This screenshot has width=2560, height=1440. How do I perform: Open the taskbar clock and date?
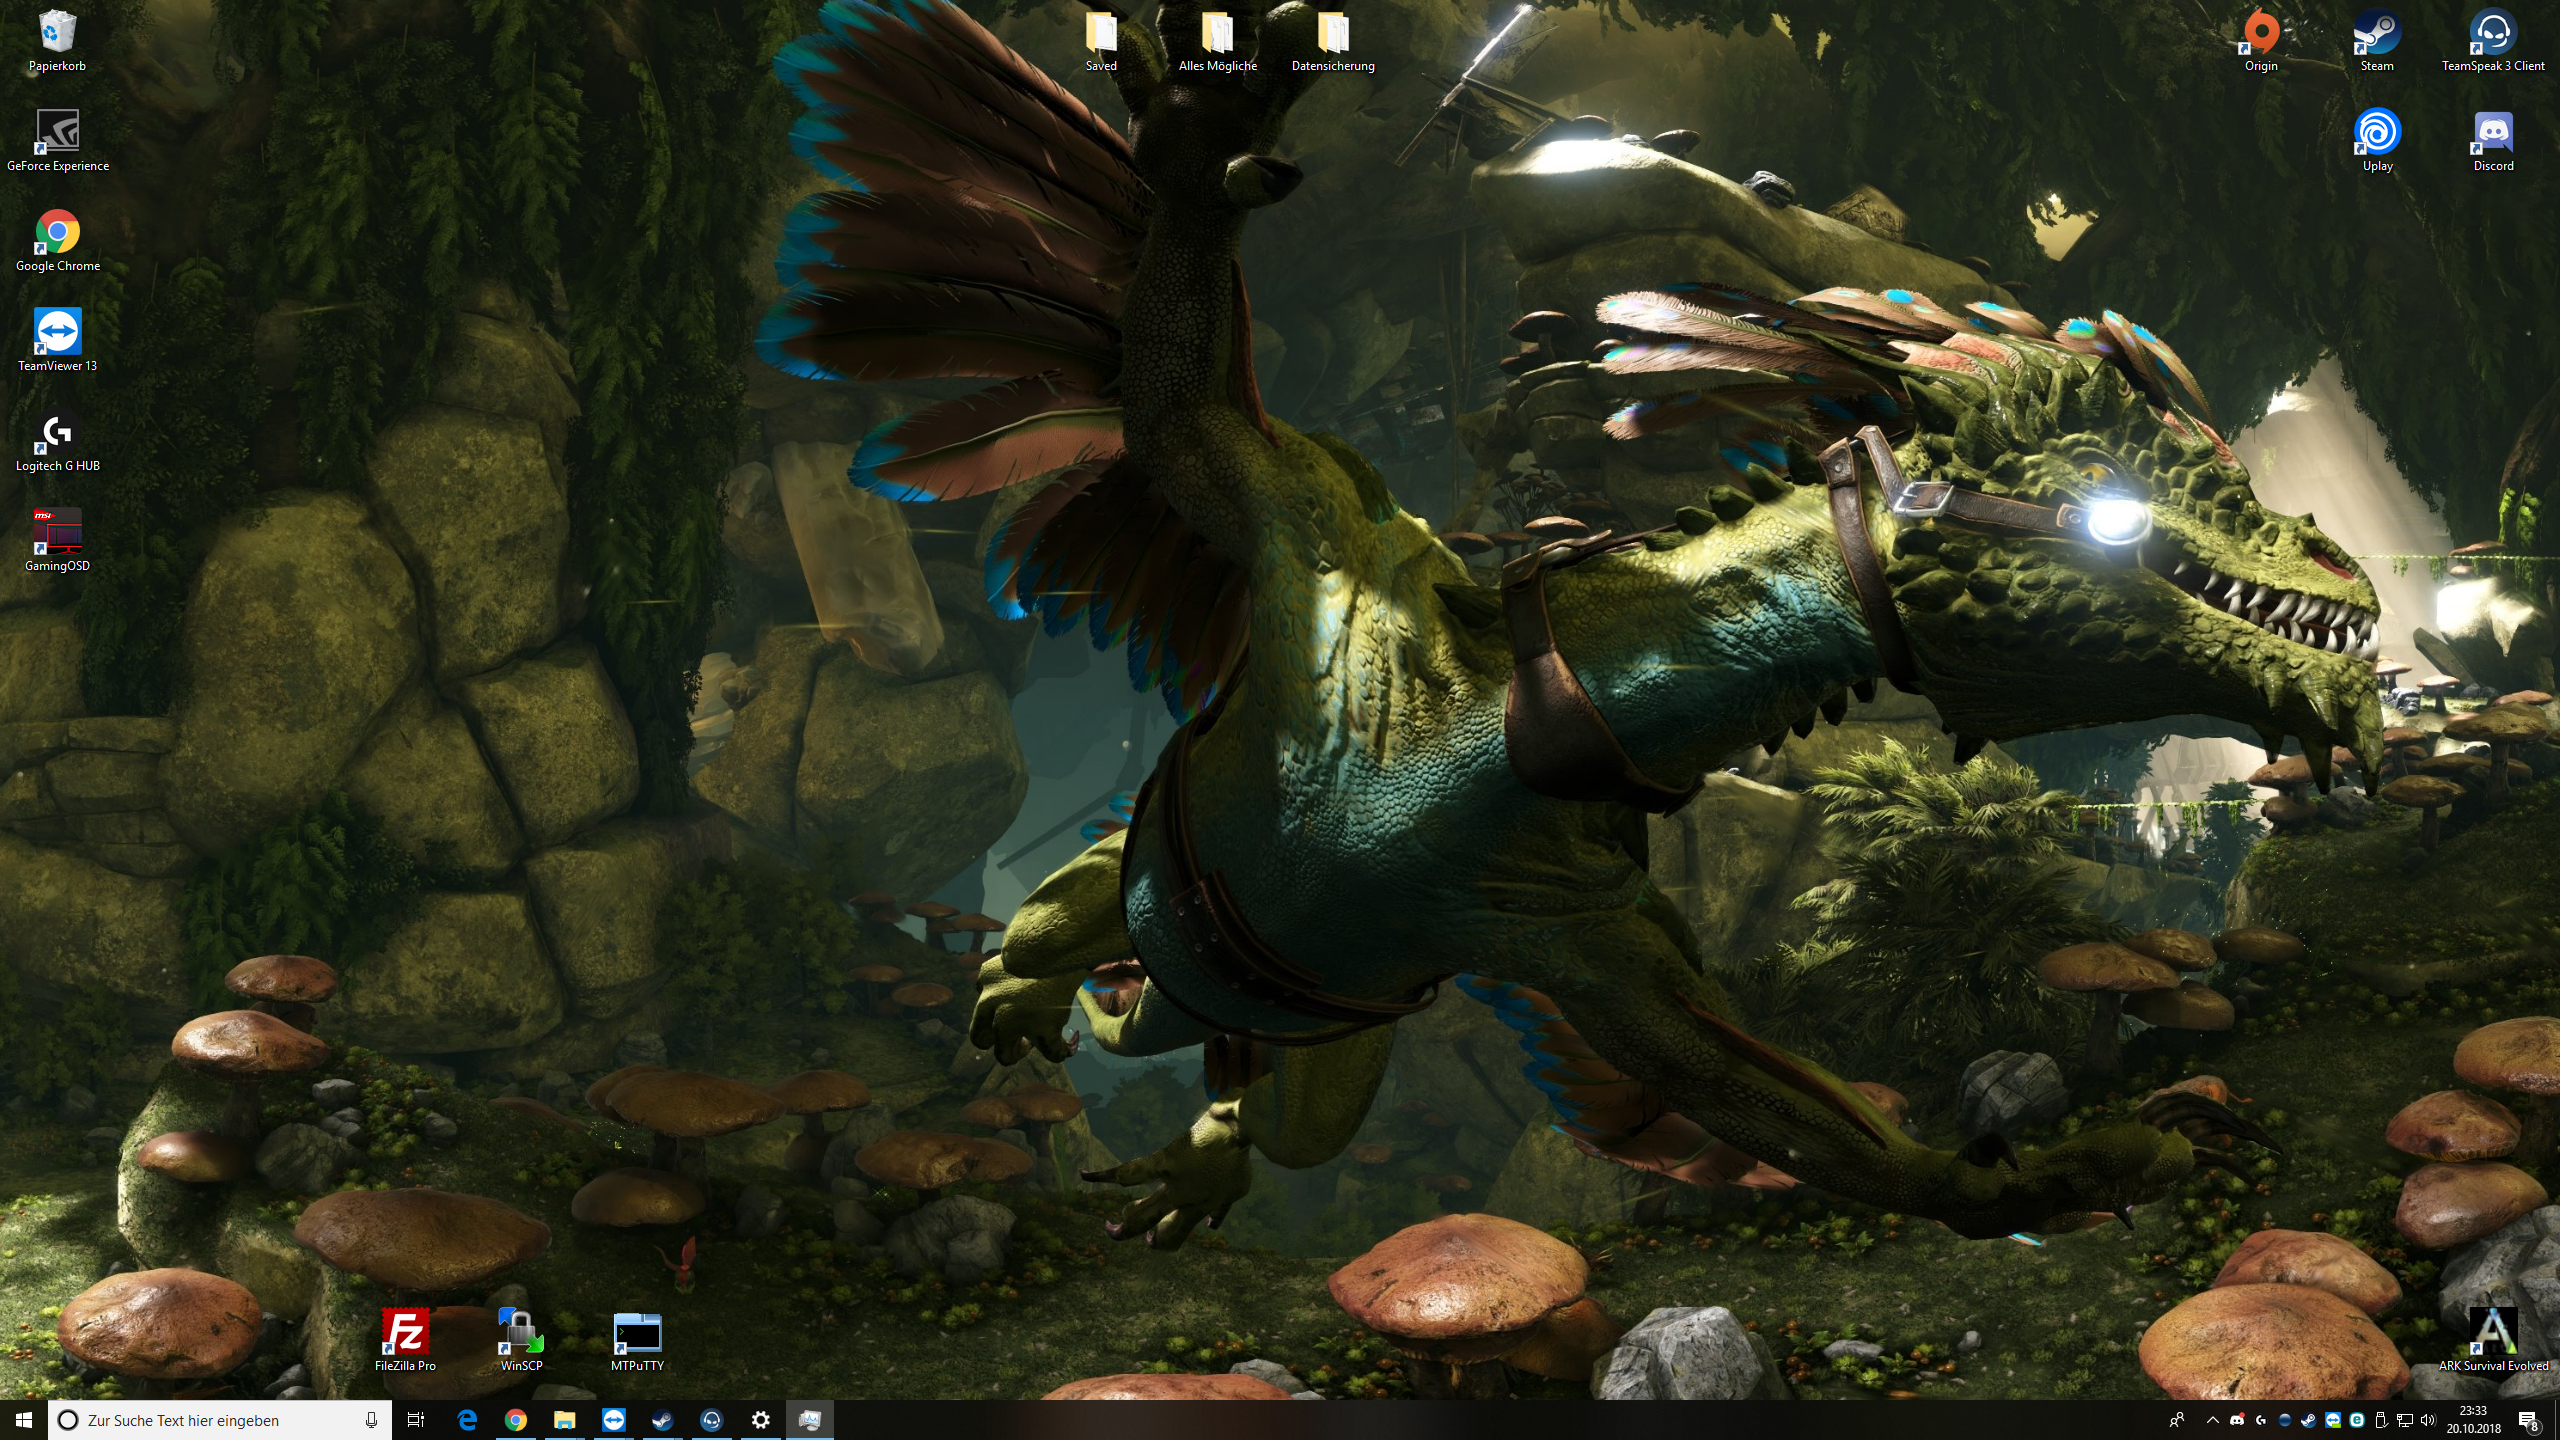2473,1420
